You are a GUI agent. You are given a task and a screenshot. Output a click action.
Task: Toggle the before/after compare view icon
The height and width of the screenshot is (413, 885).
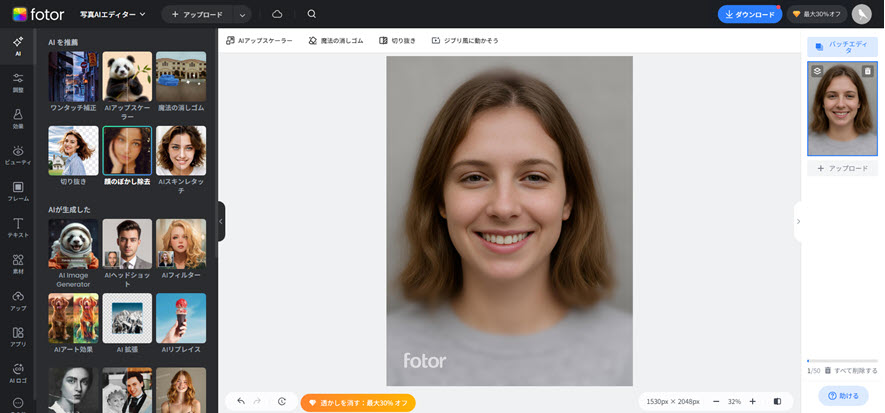[778, 401]
